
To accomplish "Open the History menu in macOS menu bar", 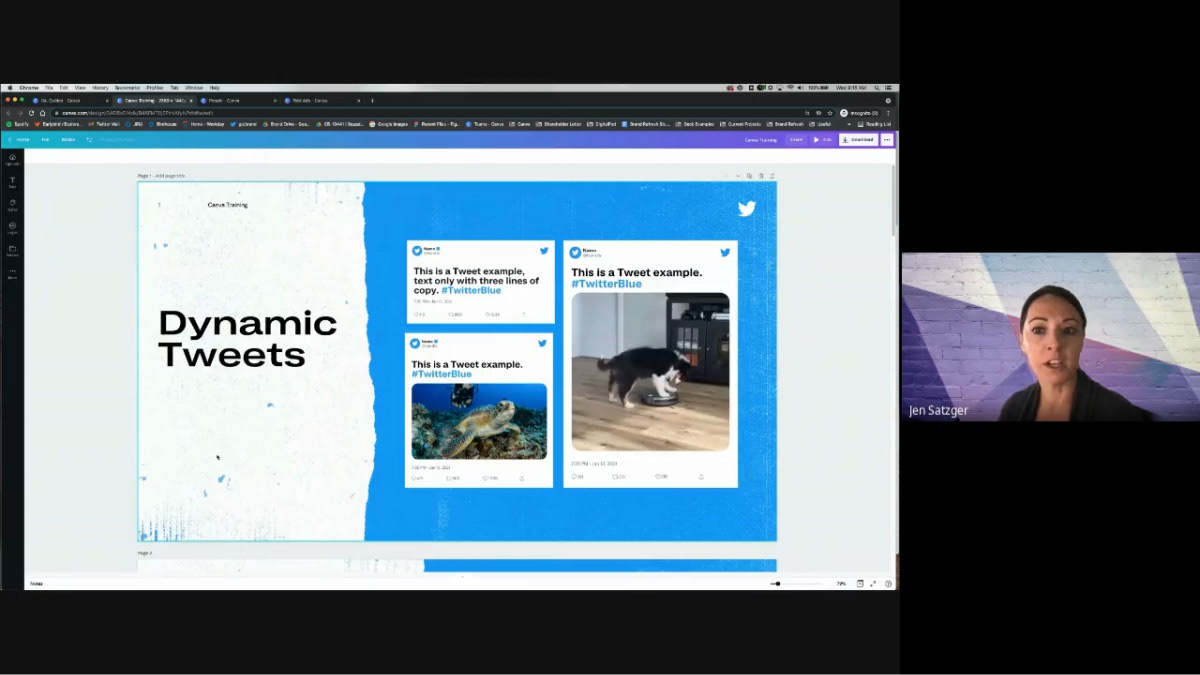I will coord(100,87).
